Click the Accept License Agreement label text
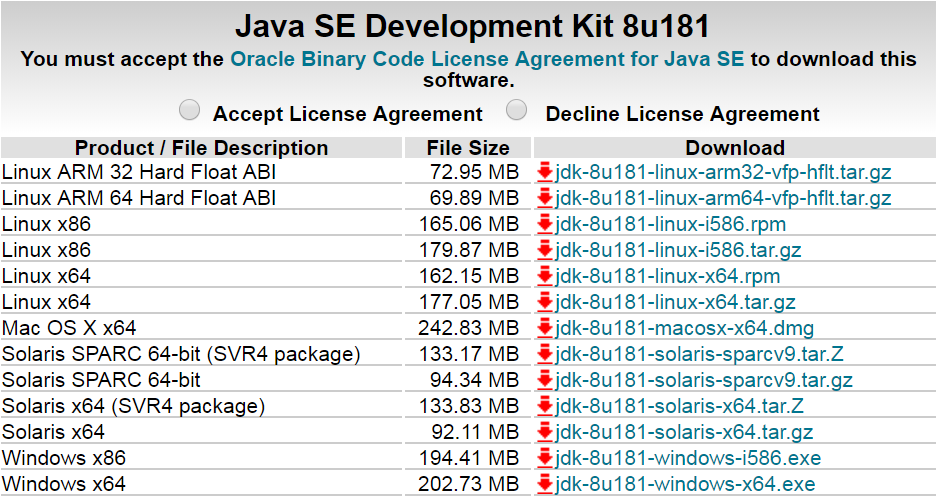The height and width of the screenshot is (498, 936). tap(347, 114)
